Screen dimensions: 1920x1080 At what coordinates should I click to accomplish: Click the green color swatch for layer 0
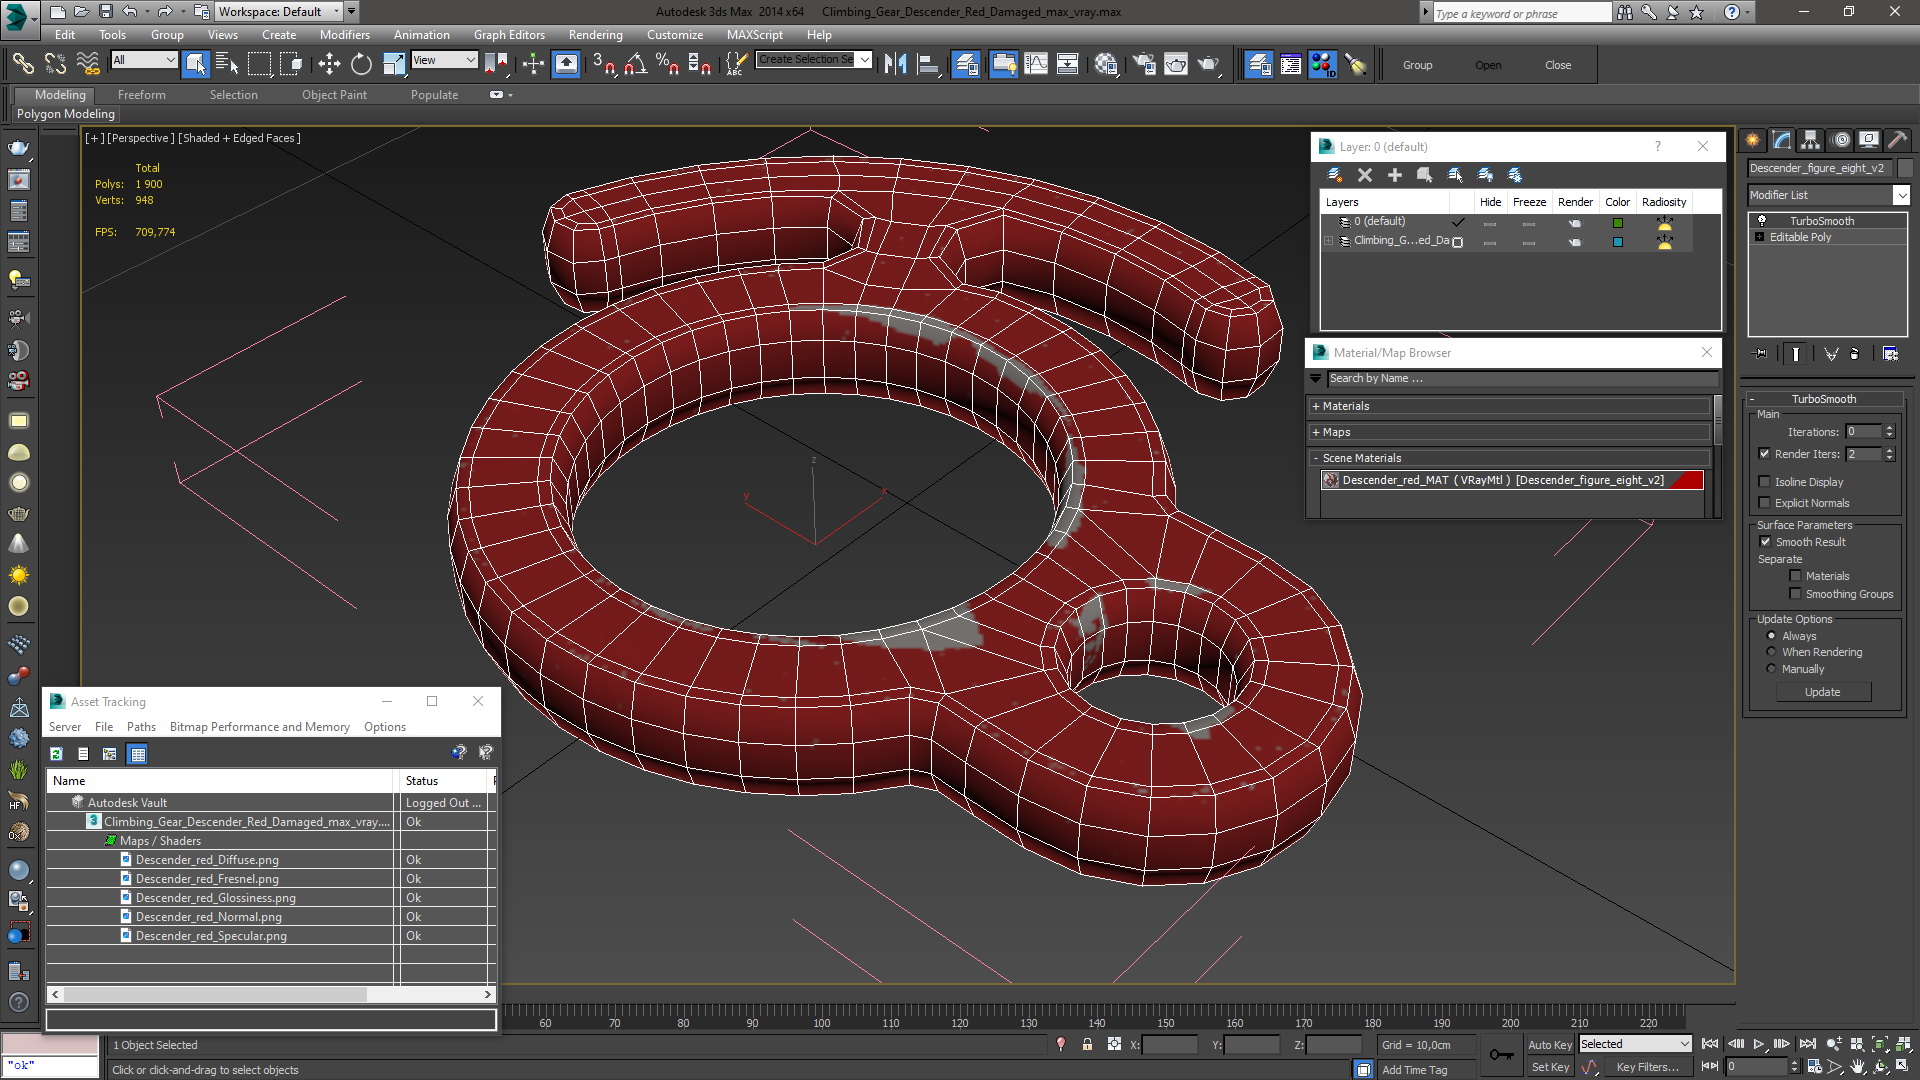[1617, 223]
